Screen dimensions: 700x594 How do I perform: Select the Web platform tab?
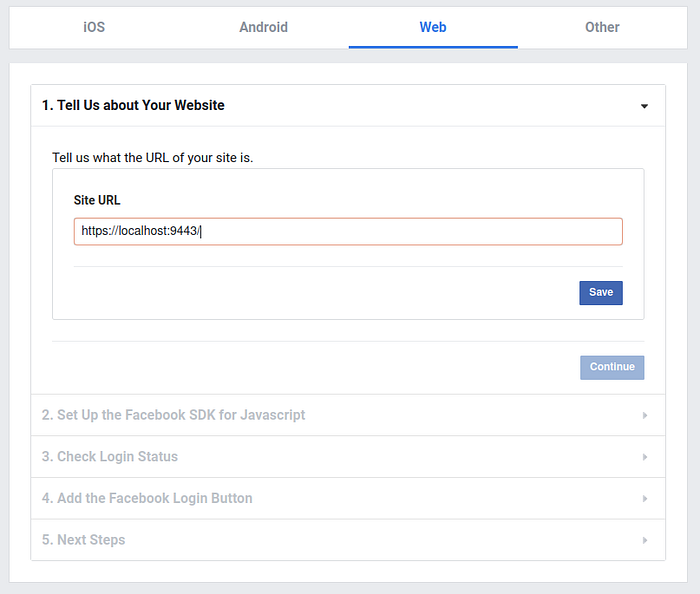click(x=433, y=27)
